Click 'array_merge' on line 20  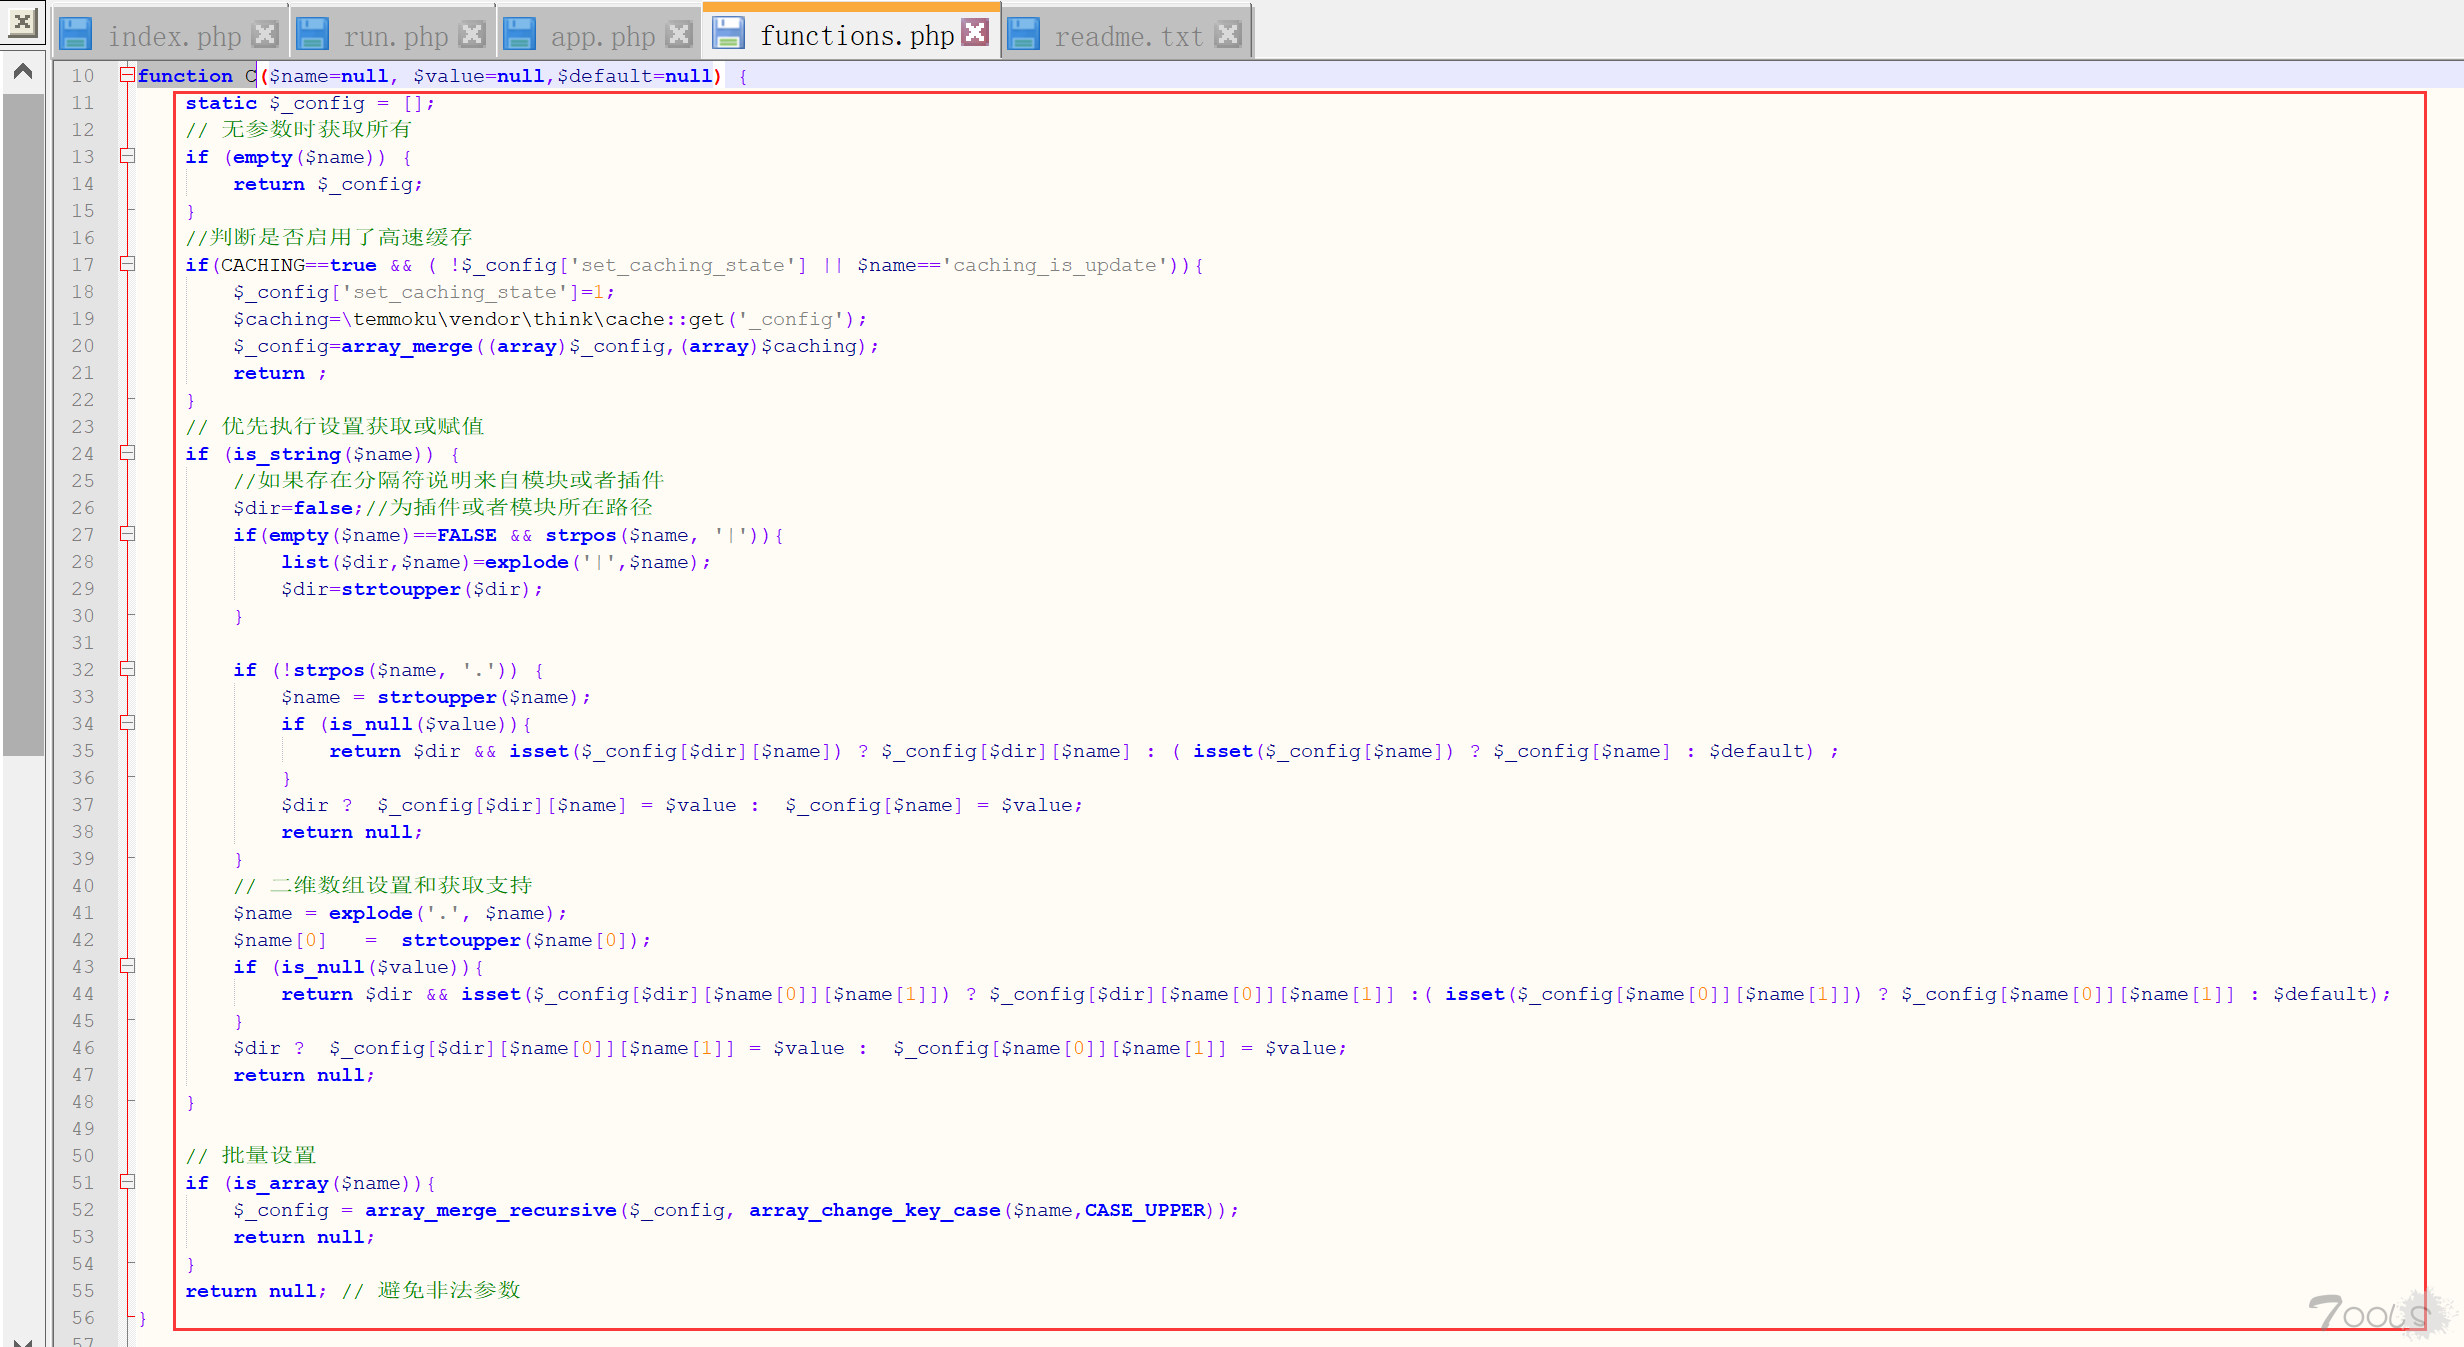tap(407, 346)
